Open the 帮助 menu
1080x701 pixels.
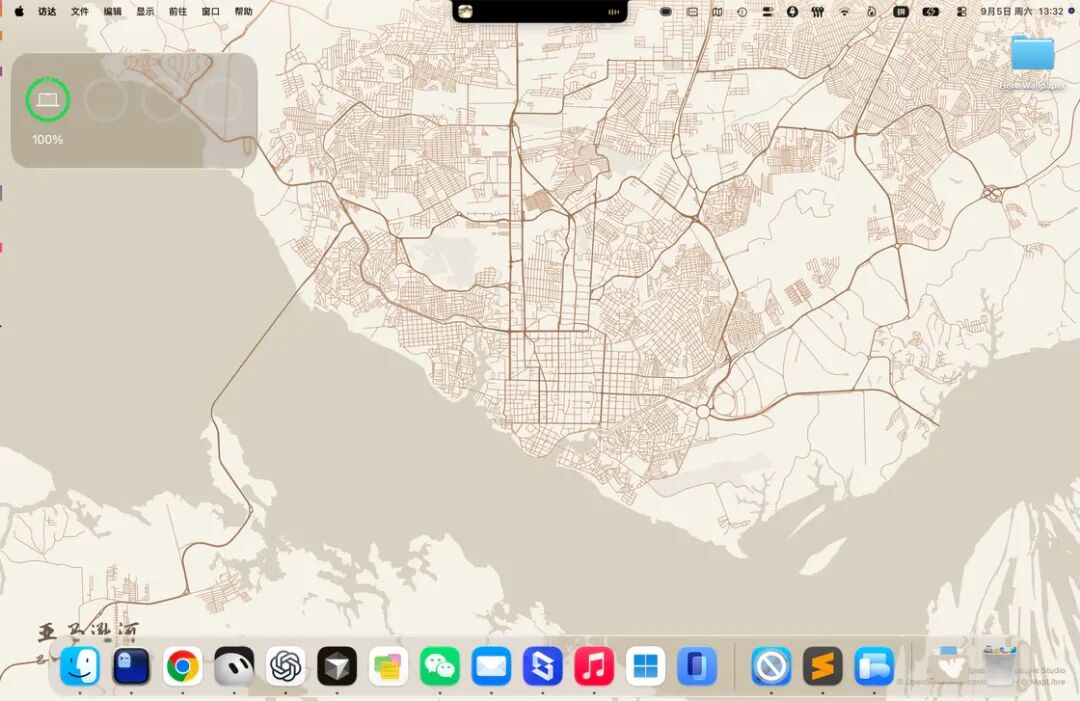click(x=244, y=11)
